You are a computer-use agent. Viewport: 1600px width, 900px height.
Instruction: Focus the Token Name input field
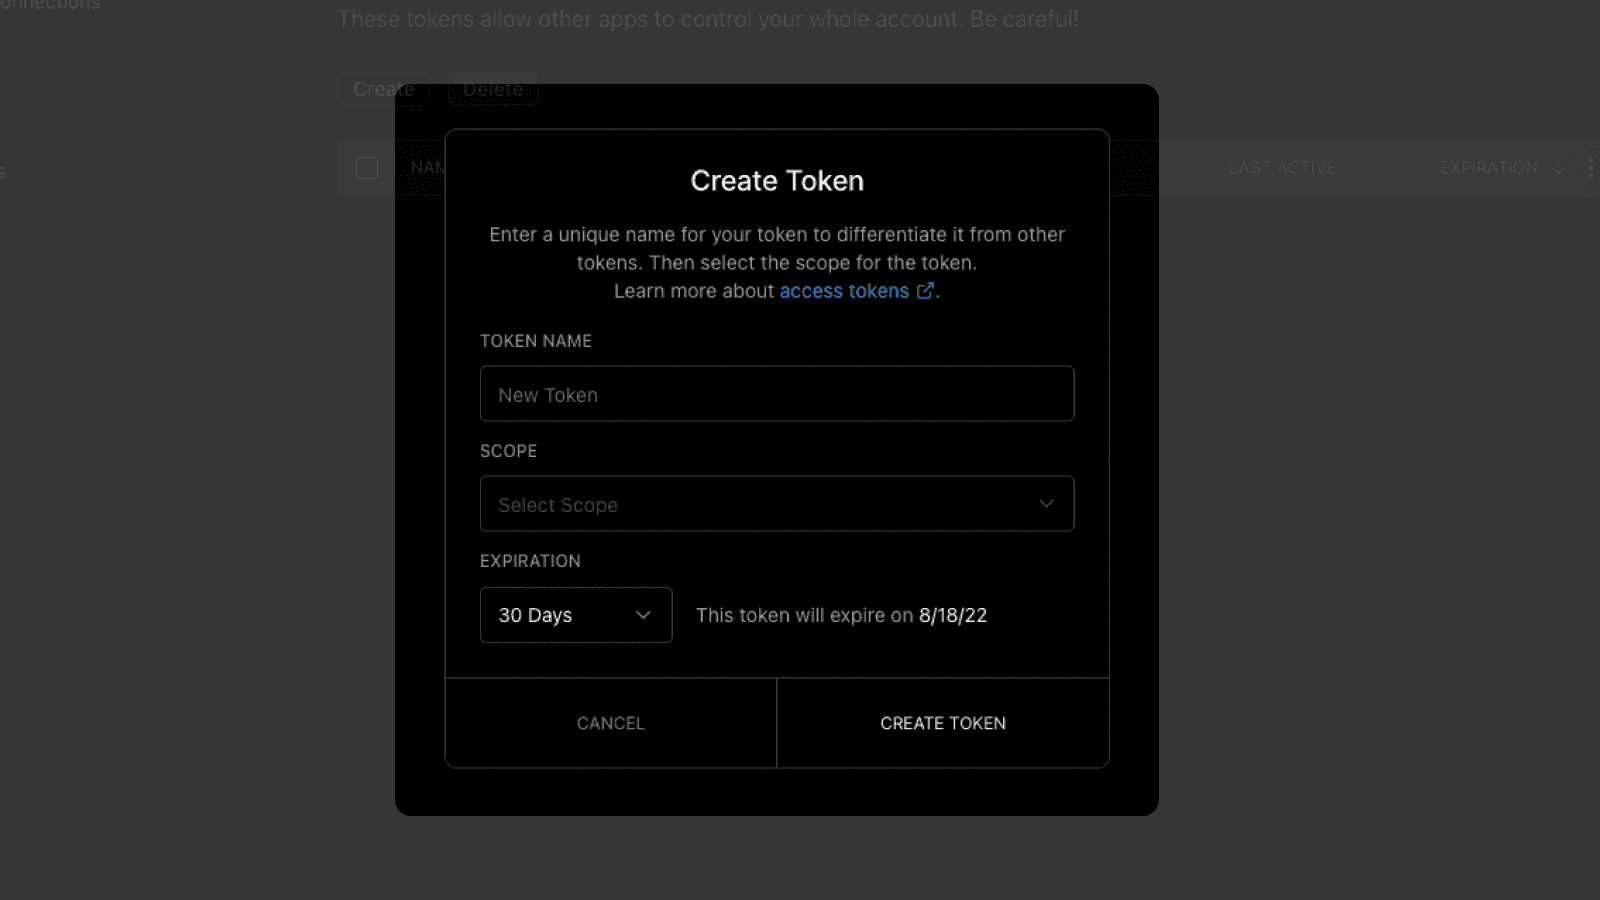tap(776, 394)
